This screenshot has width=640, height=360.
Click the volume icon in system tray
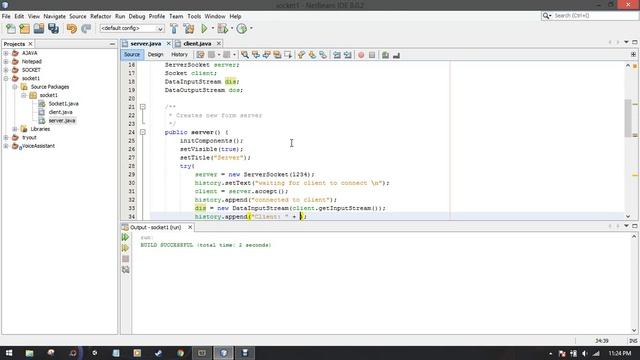click(x=585, y=353)
